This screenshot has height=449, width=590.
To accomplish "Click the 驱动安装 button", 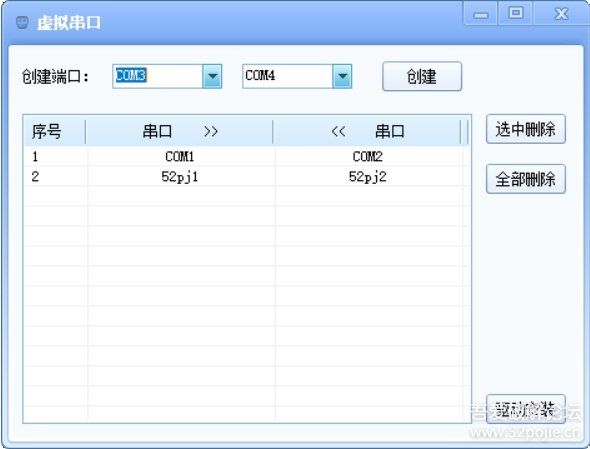I will click(526, 409).
